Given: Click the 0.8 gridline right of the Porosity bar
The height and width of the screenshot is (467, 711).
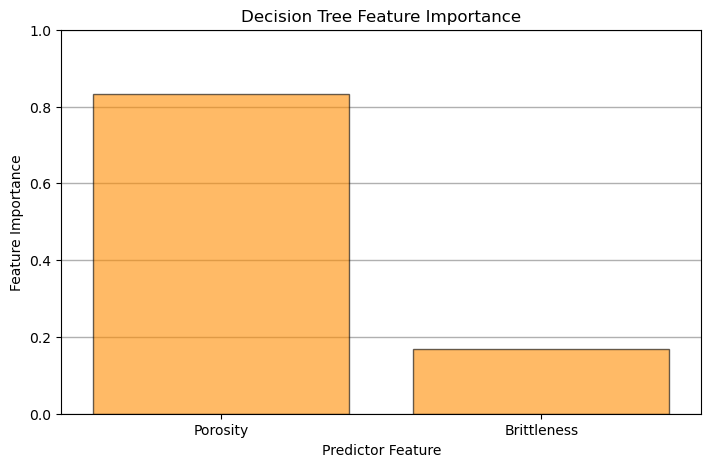Looking at the screenshot, I should 381,107.
